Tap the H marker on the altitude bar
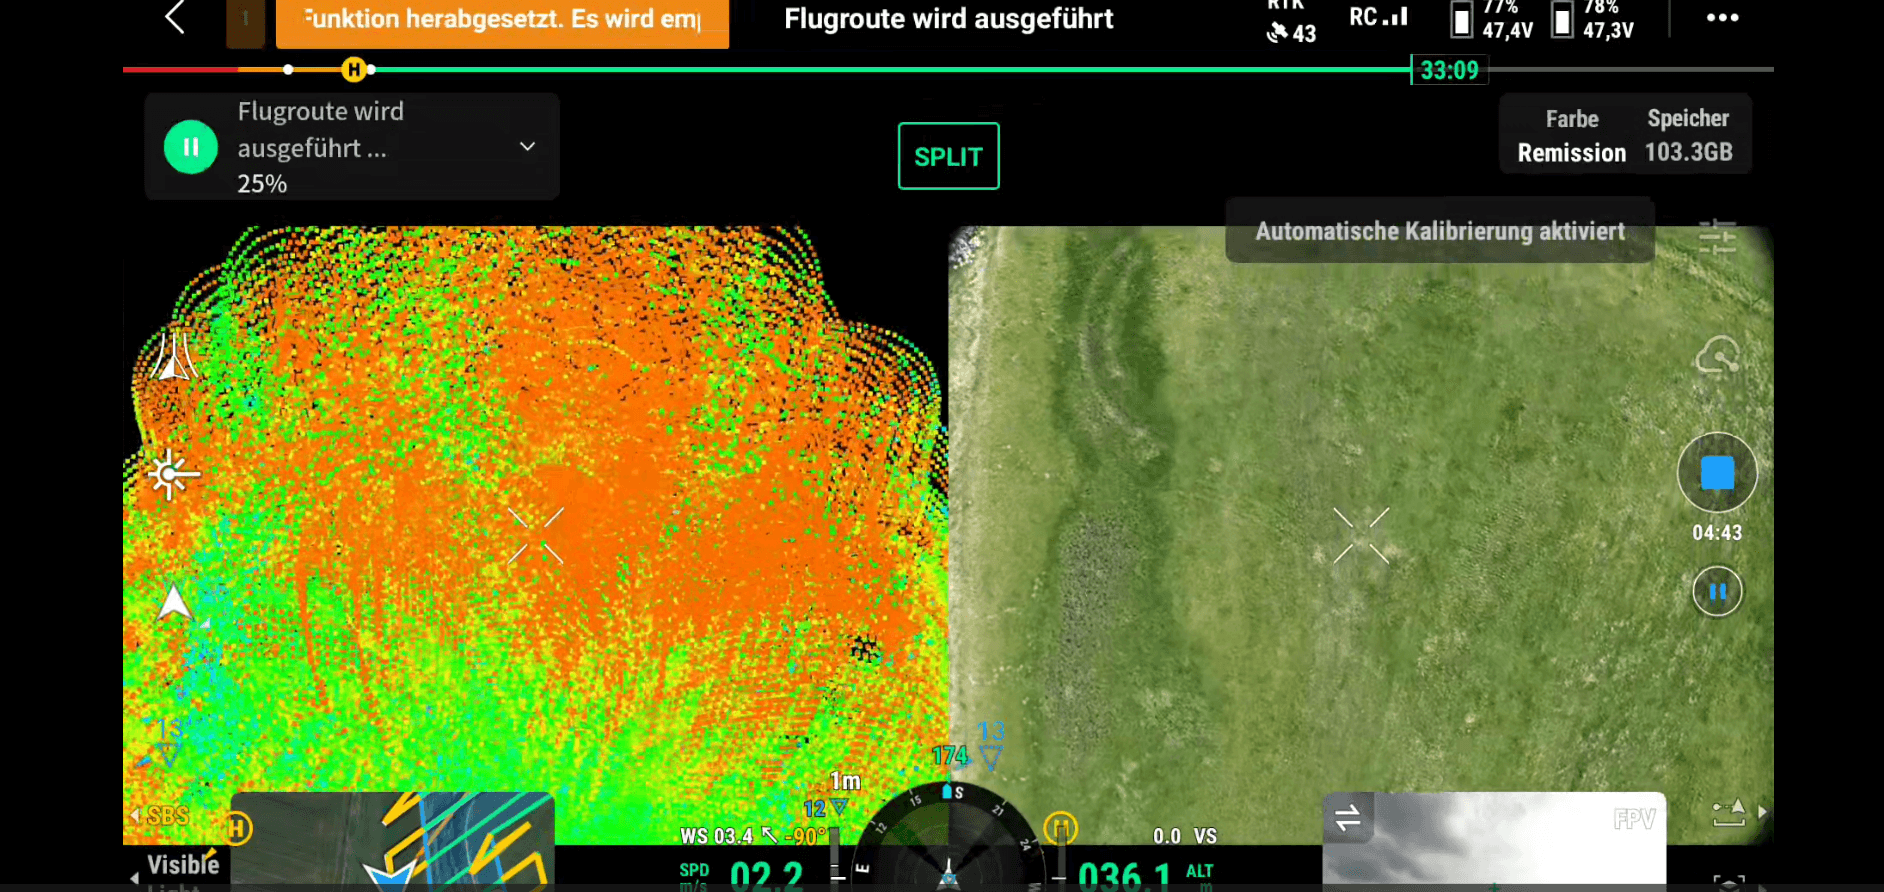This screenshot has width=1884, height=892. tap(1061, 827)
